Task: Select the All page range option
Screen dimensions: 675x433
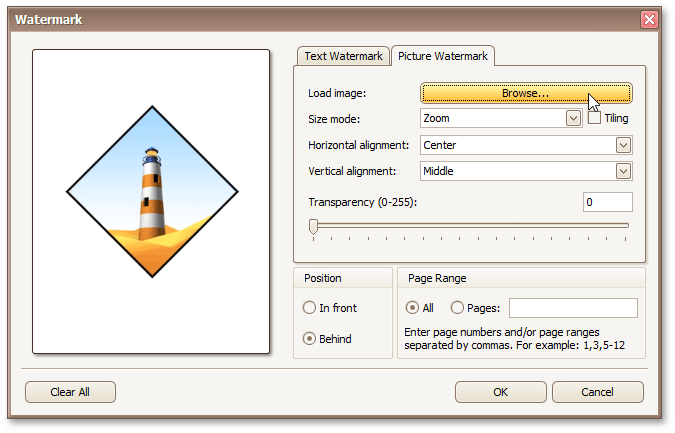Action: (412, 308)
